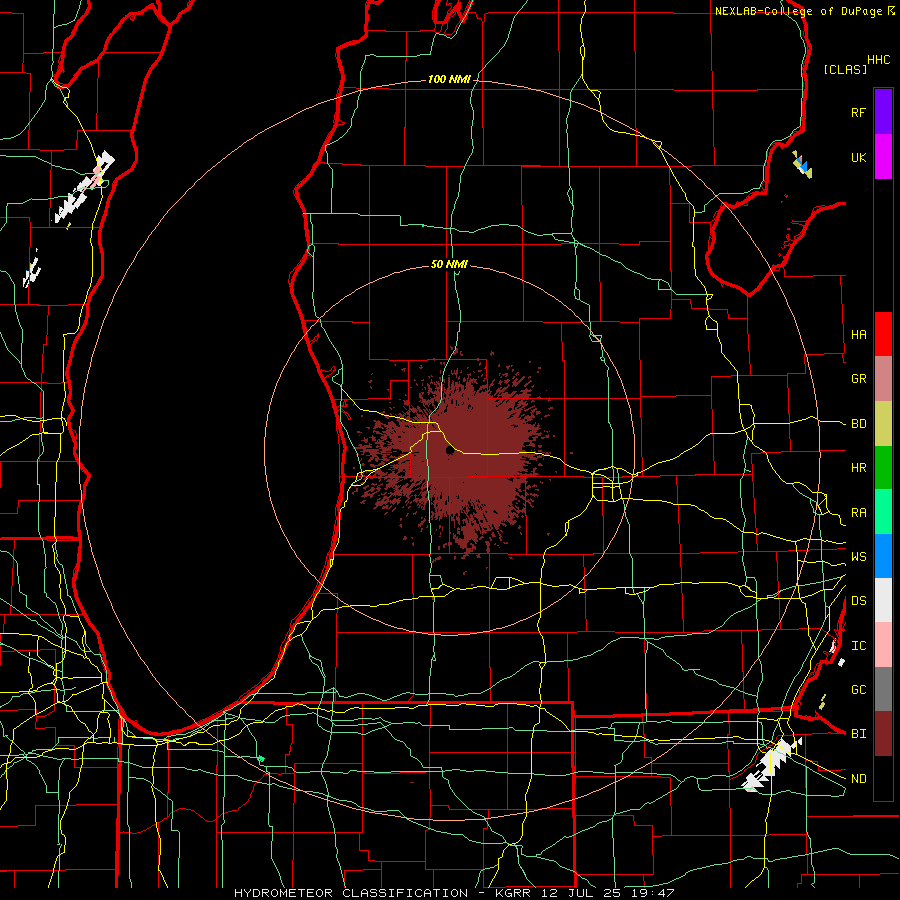Screen dimensions: 900x900
Task: Click the black radar site dot at center
Action: pos(450,451)
